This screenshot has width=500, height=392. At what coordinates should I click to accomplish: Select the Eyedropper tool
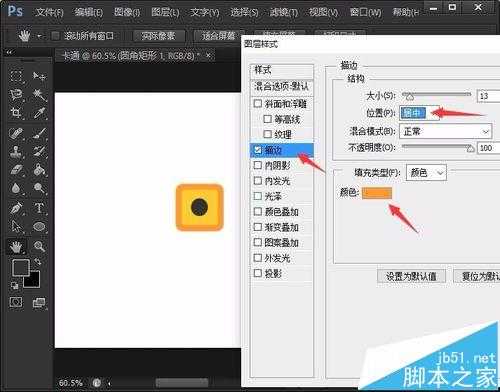coord(39,113)
